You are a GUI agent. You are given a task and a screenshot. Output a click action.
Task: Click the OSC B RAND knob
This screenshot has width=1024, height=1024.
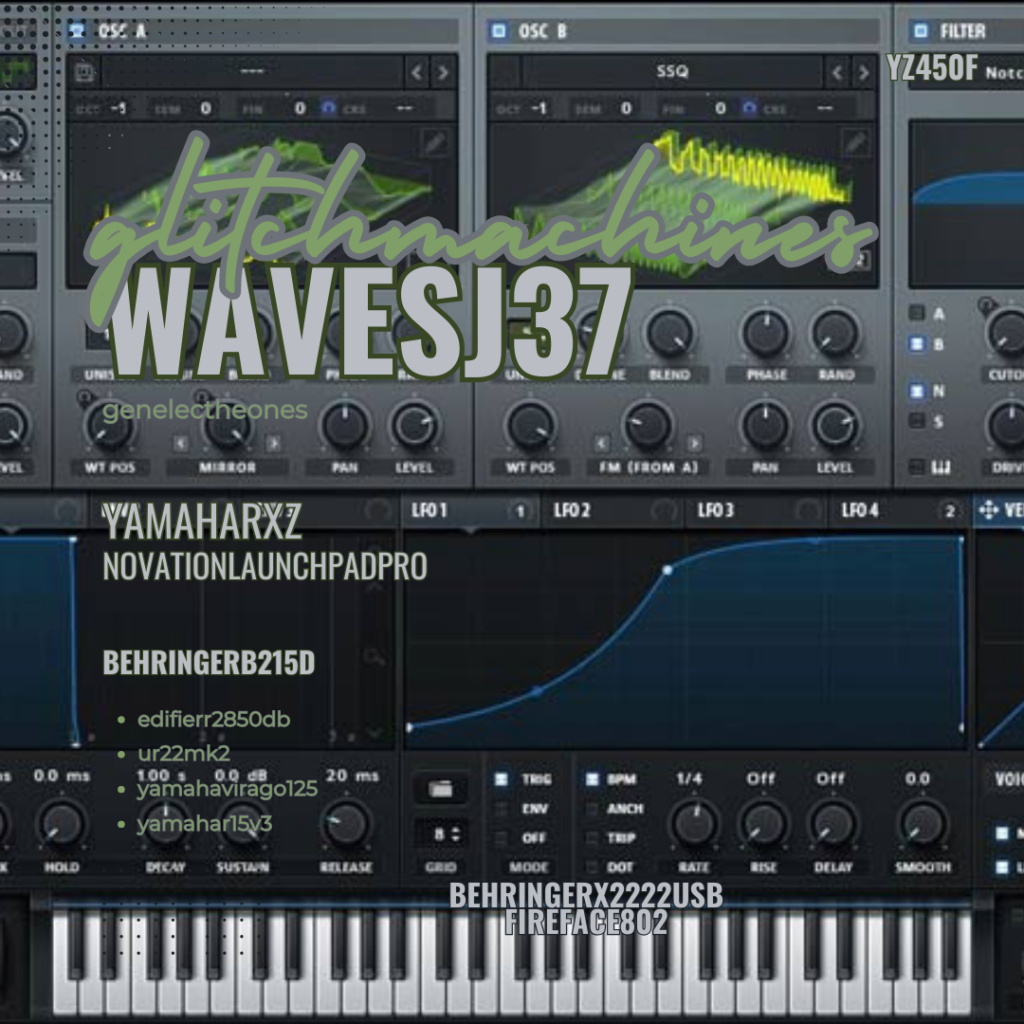(x=835, y=332)
